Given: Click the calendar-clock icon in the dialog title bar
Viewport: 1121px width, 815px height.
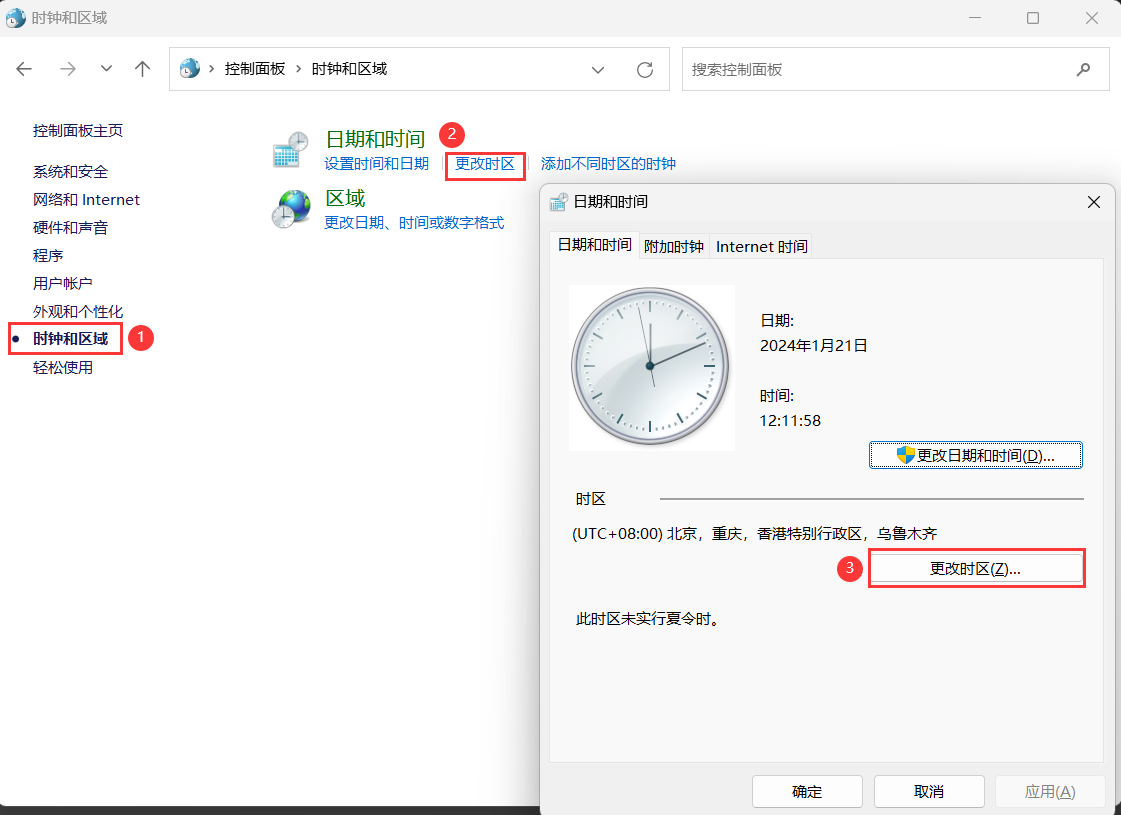Looking at the screenshot, I should click(x=558, y=201).
